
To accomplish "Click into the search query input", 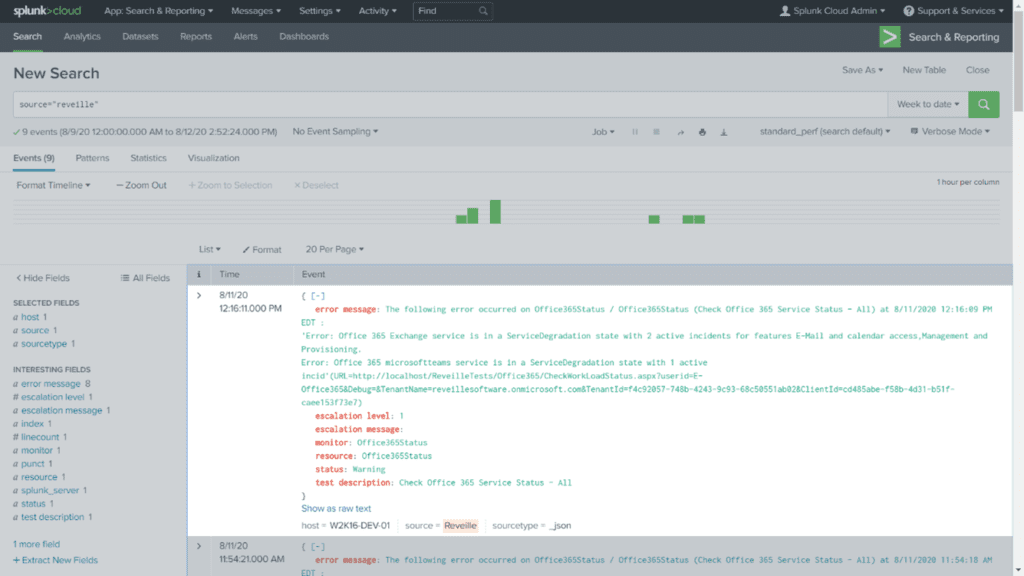I will click(450, 104).
